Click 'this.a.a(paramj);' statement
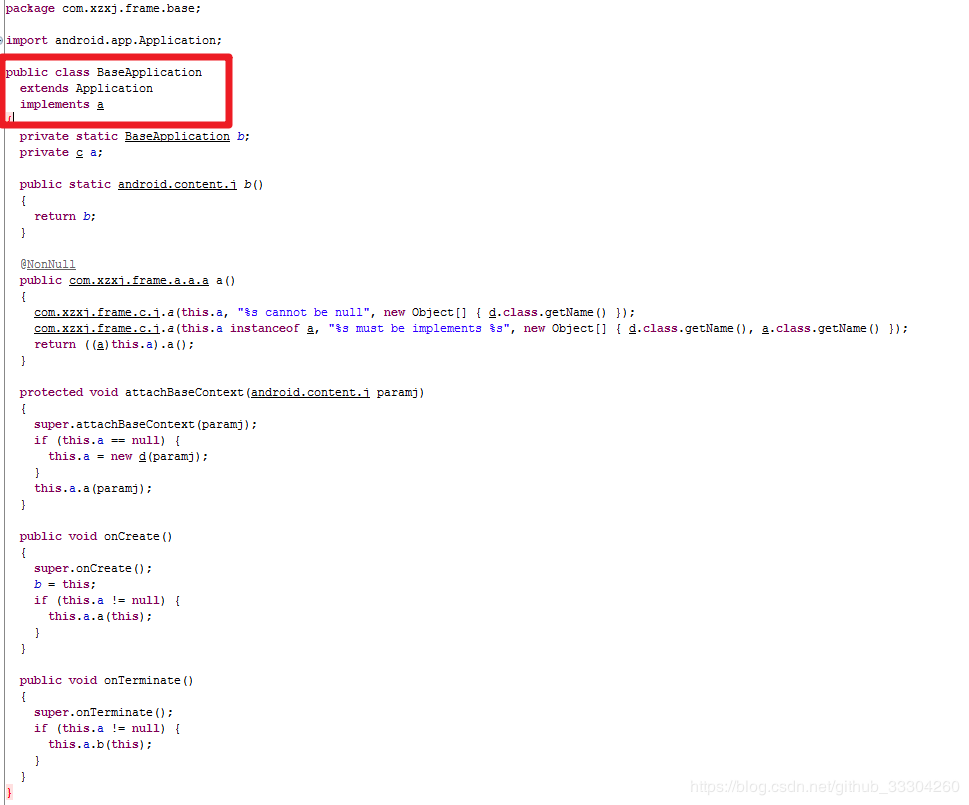 click(93, 489)
